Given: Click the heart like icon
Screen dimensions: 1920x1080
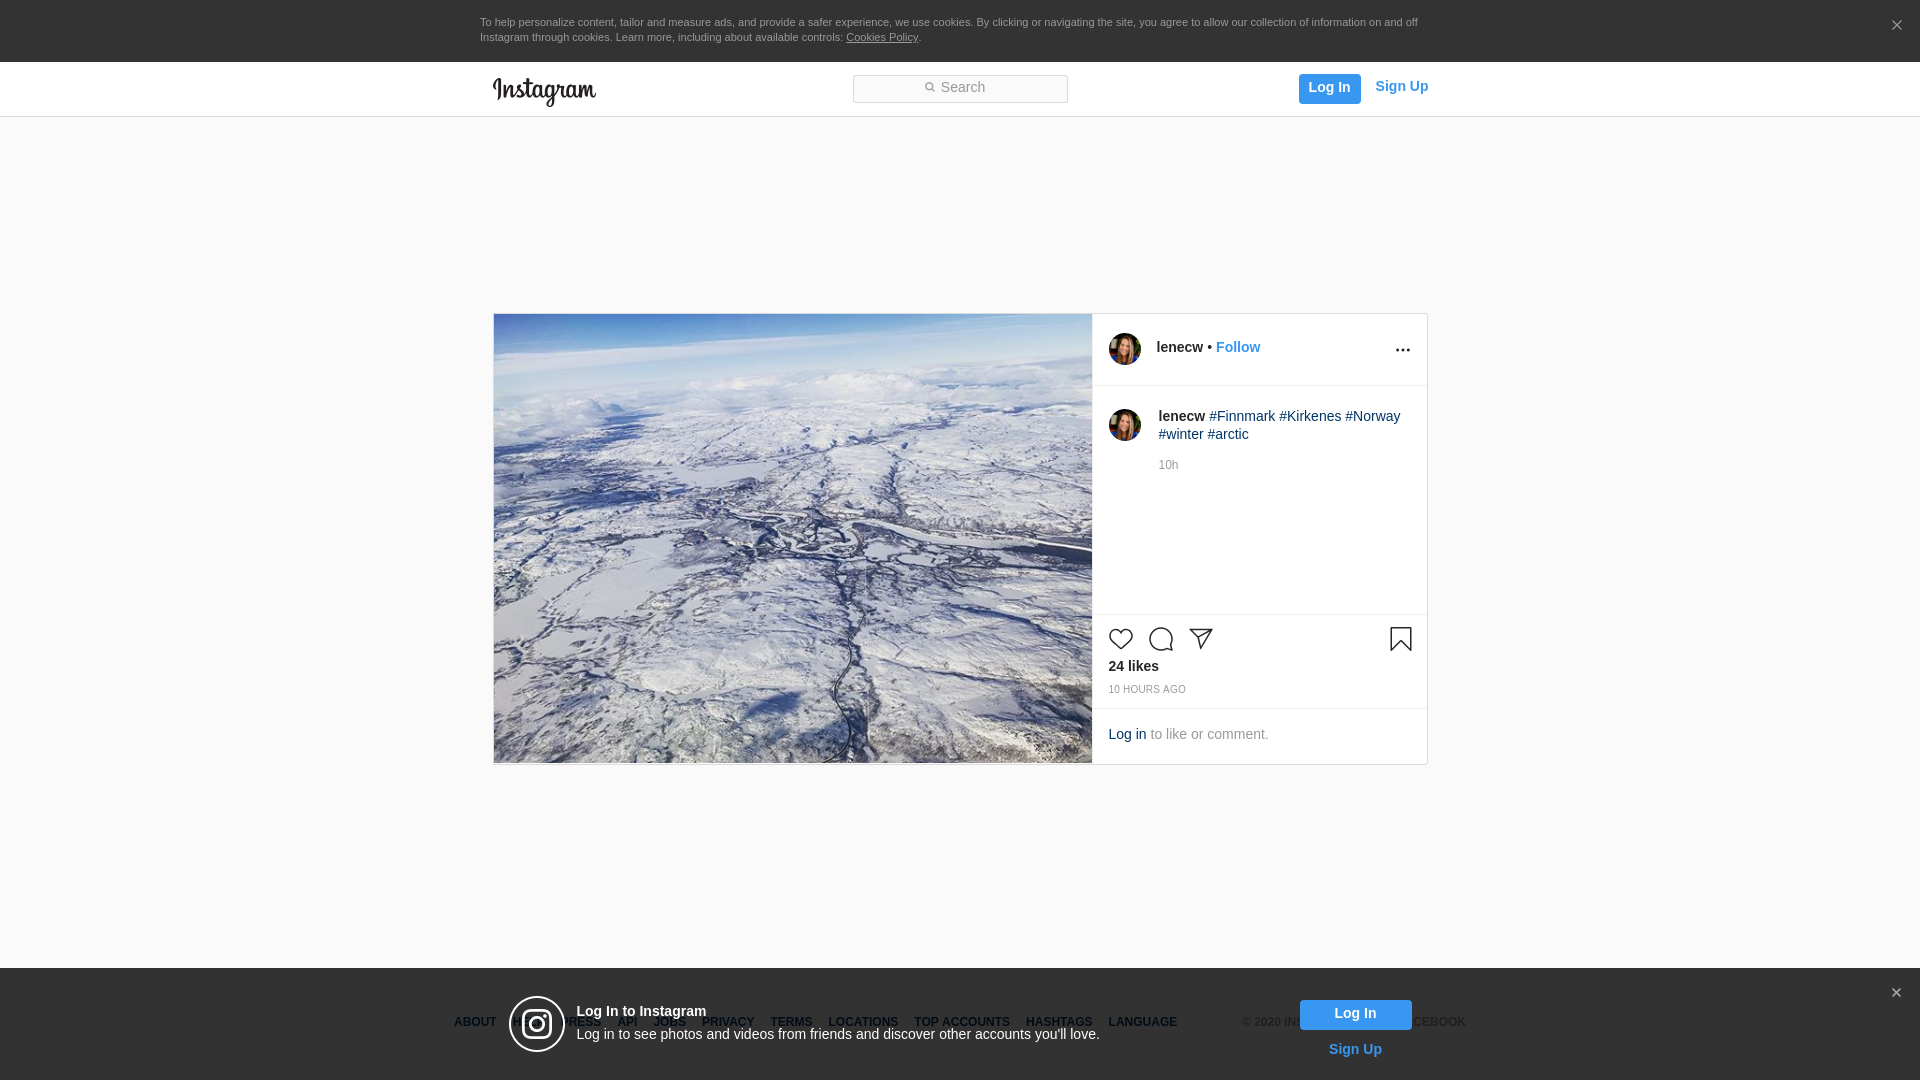Looking at the screenshot, I should [1120, 639].
